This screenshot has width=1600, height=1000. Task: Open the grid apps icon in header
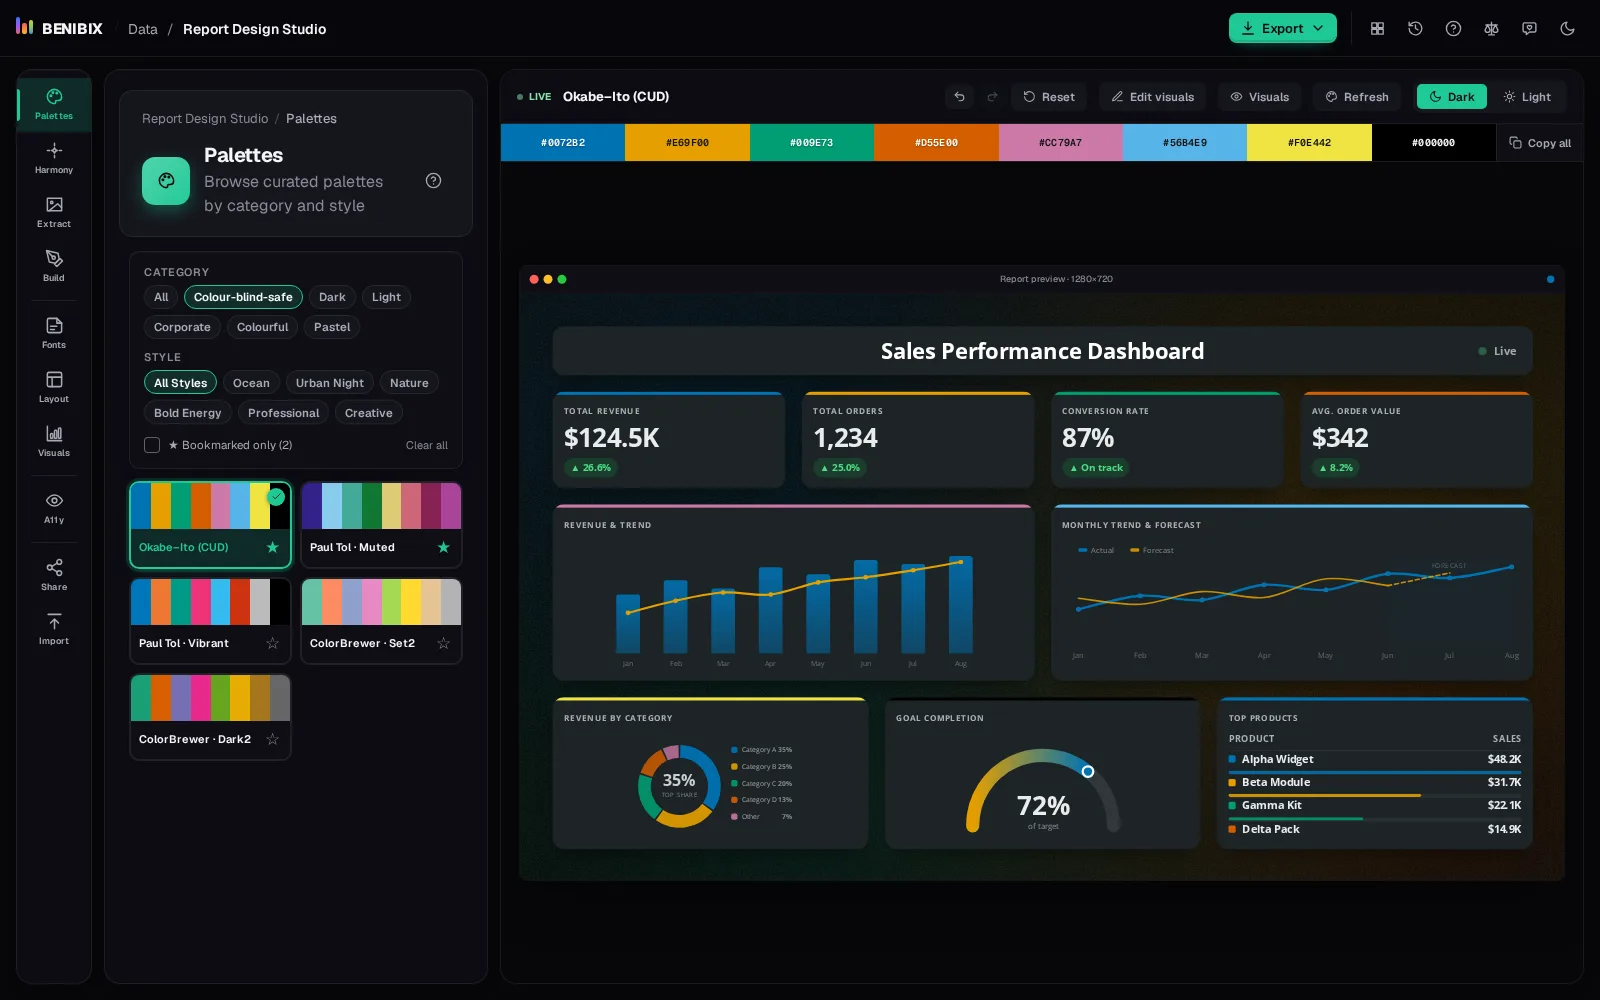coord(1377,29)
